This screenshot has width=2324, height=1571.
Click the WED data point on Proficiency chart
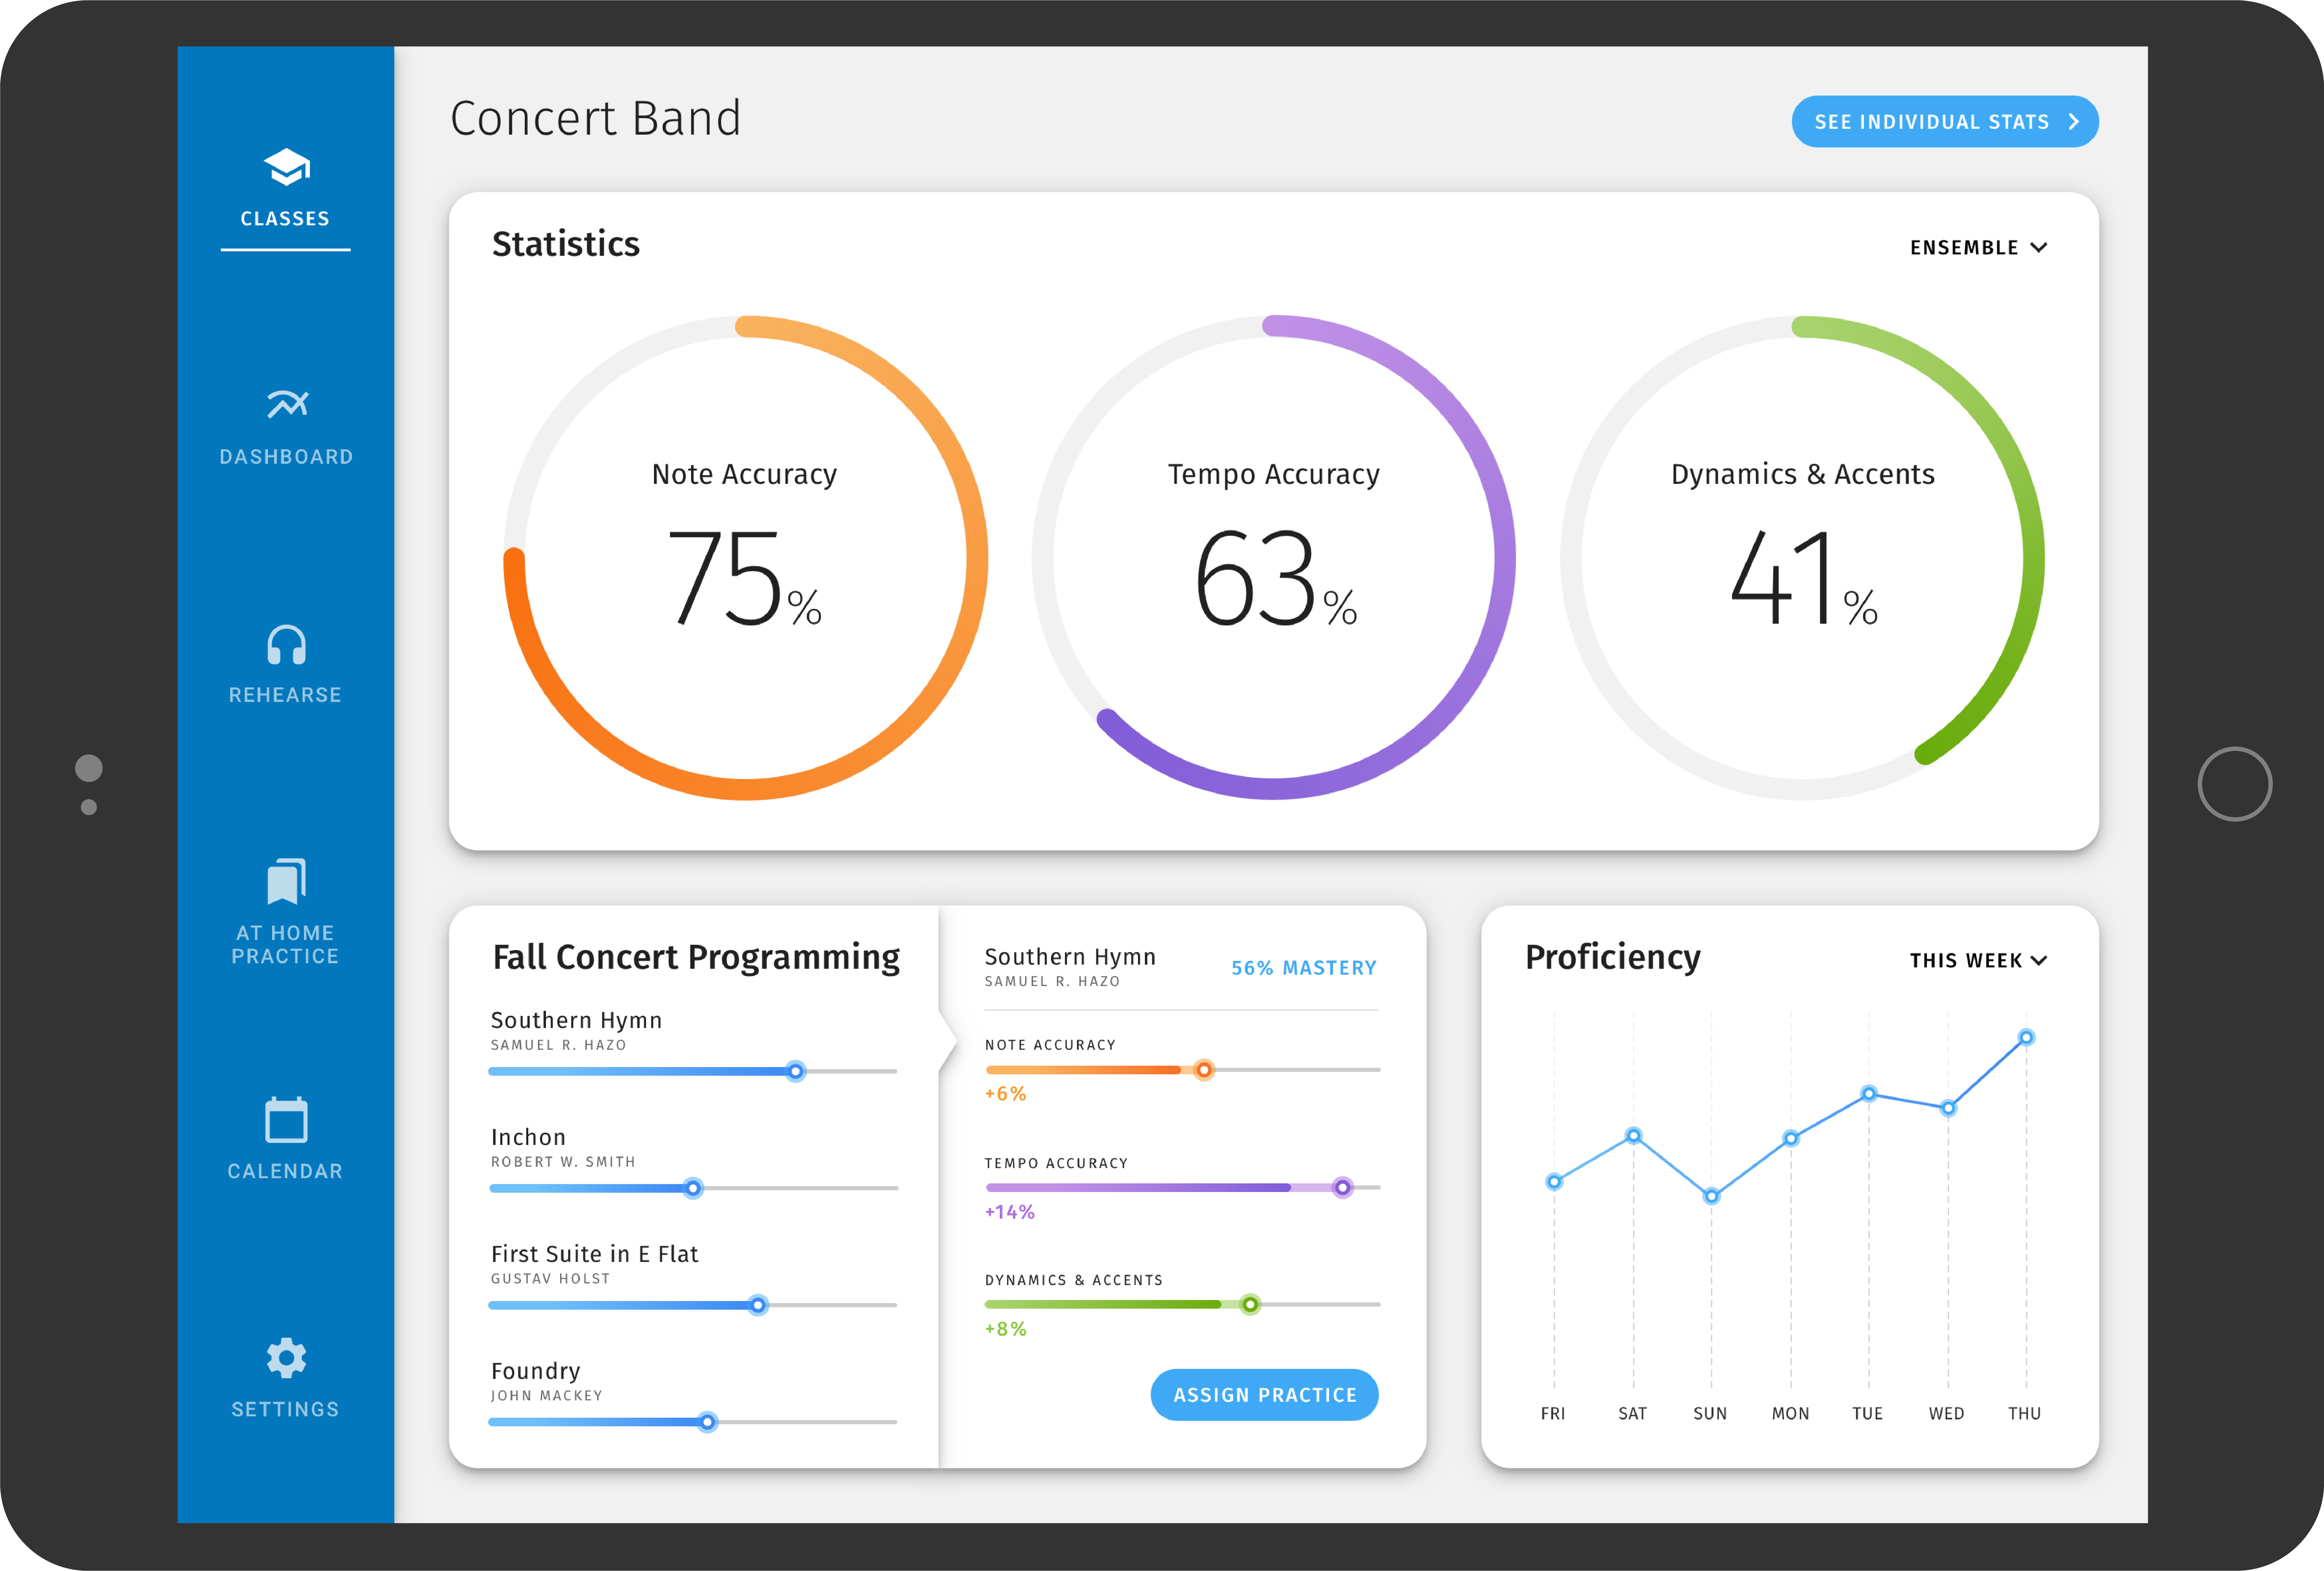pos(1948,1108)
